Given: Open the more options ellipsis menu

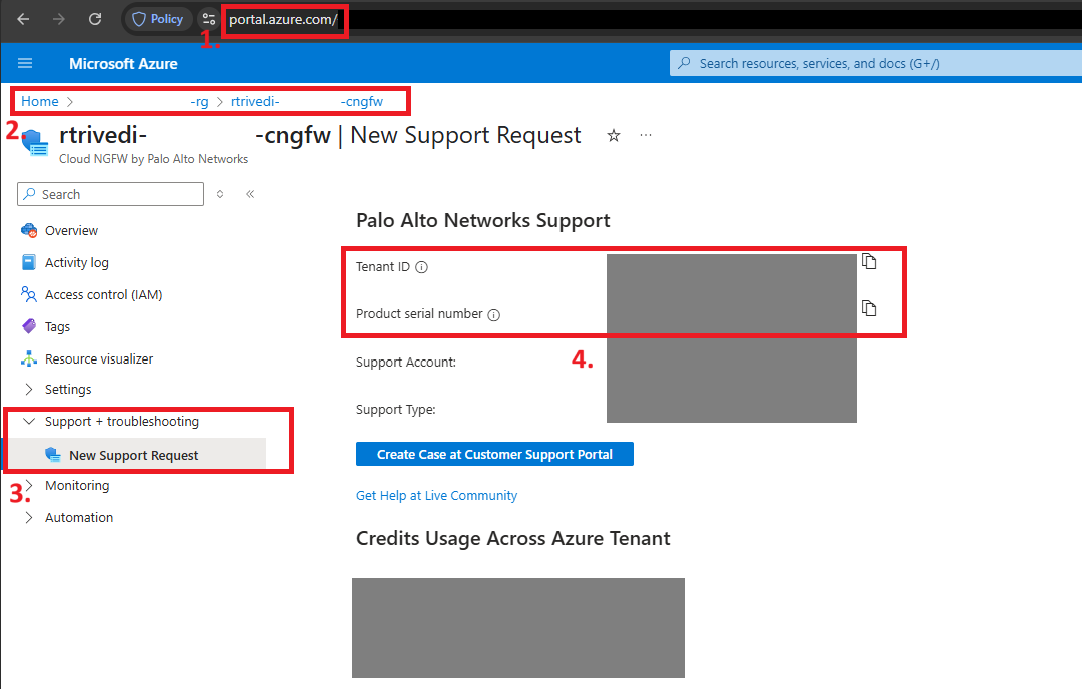Looking at the screenshot, I should click(x=645, y=135).
